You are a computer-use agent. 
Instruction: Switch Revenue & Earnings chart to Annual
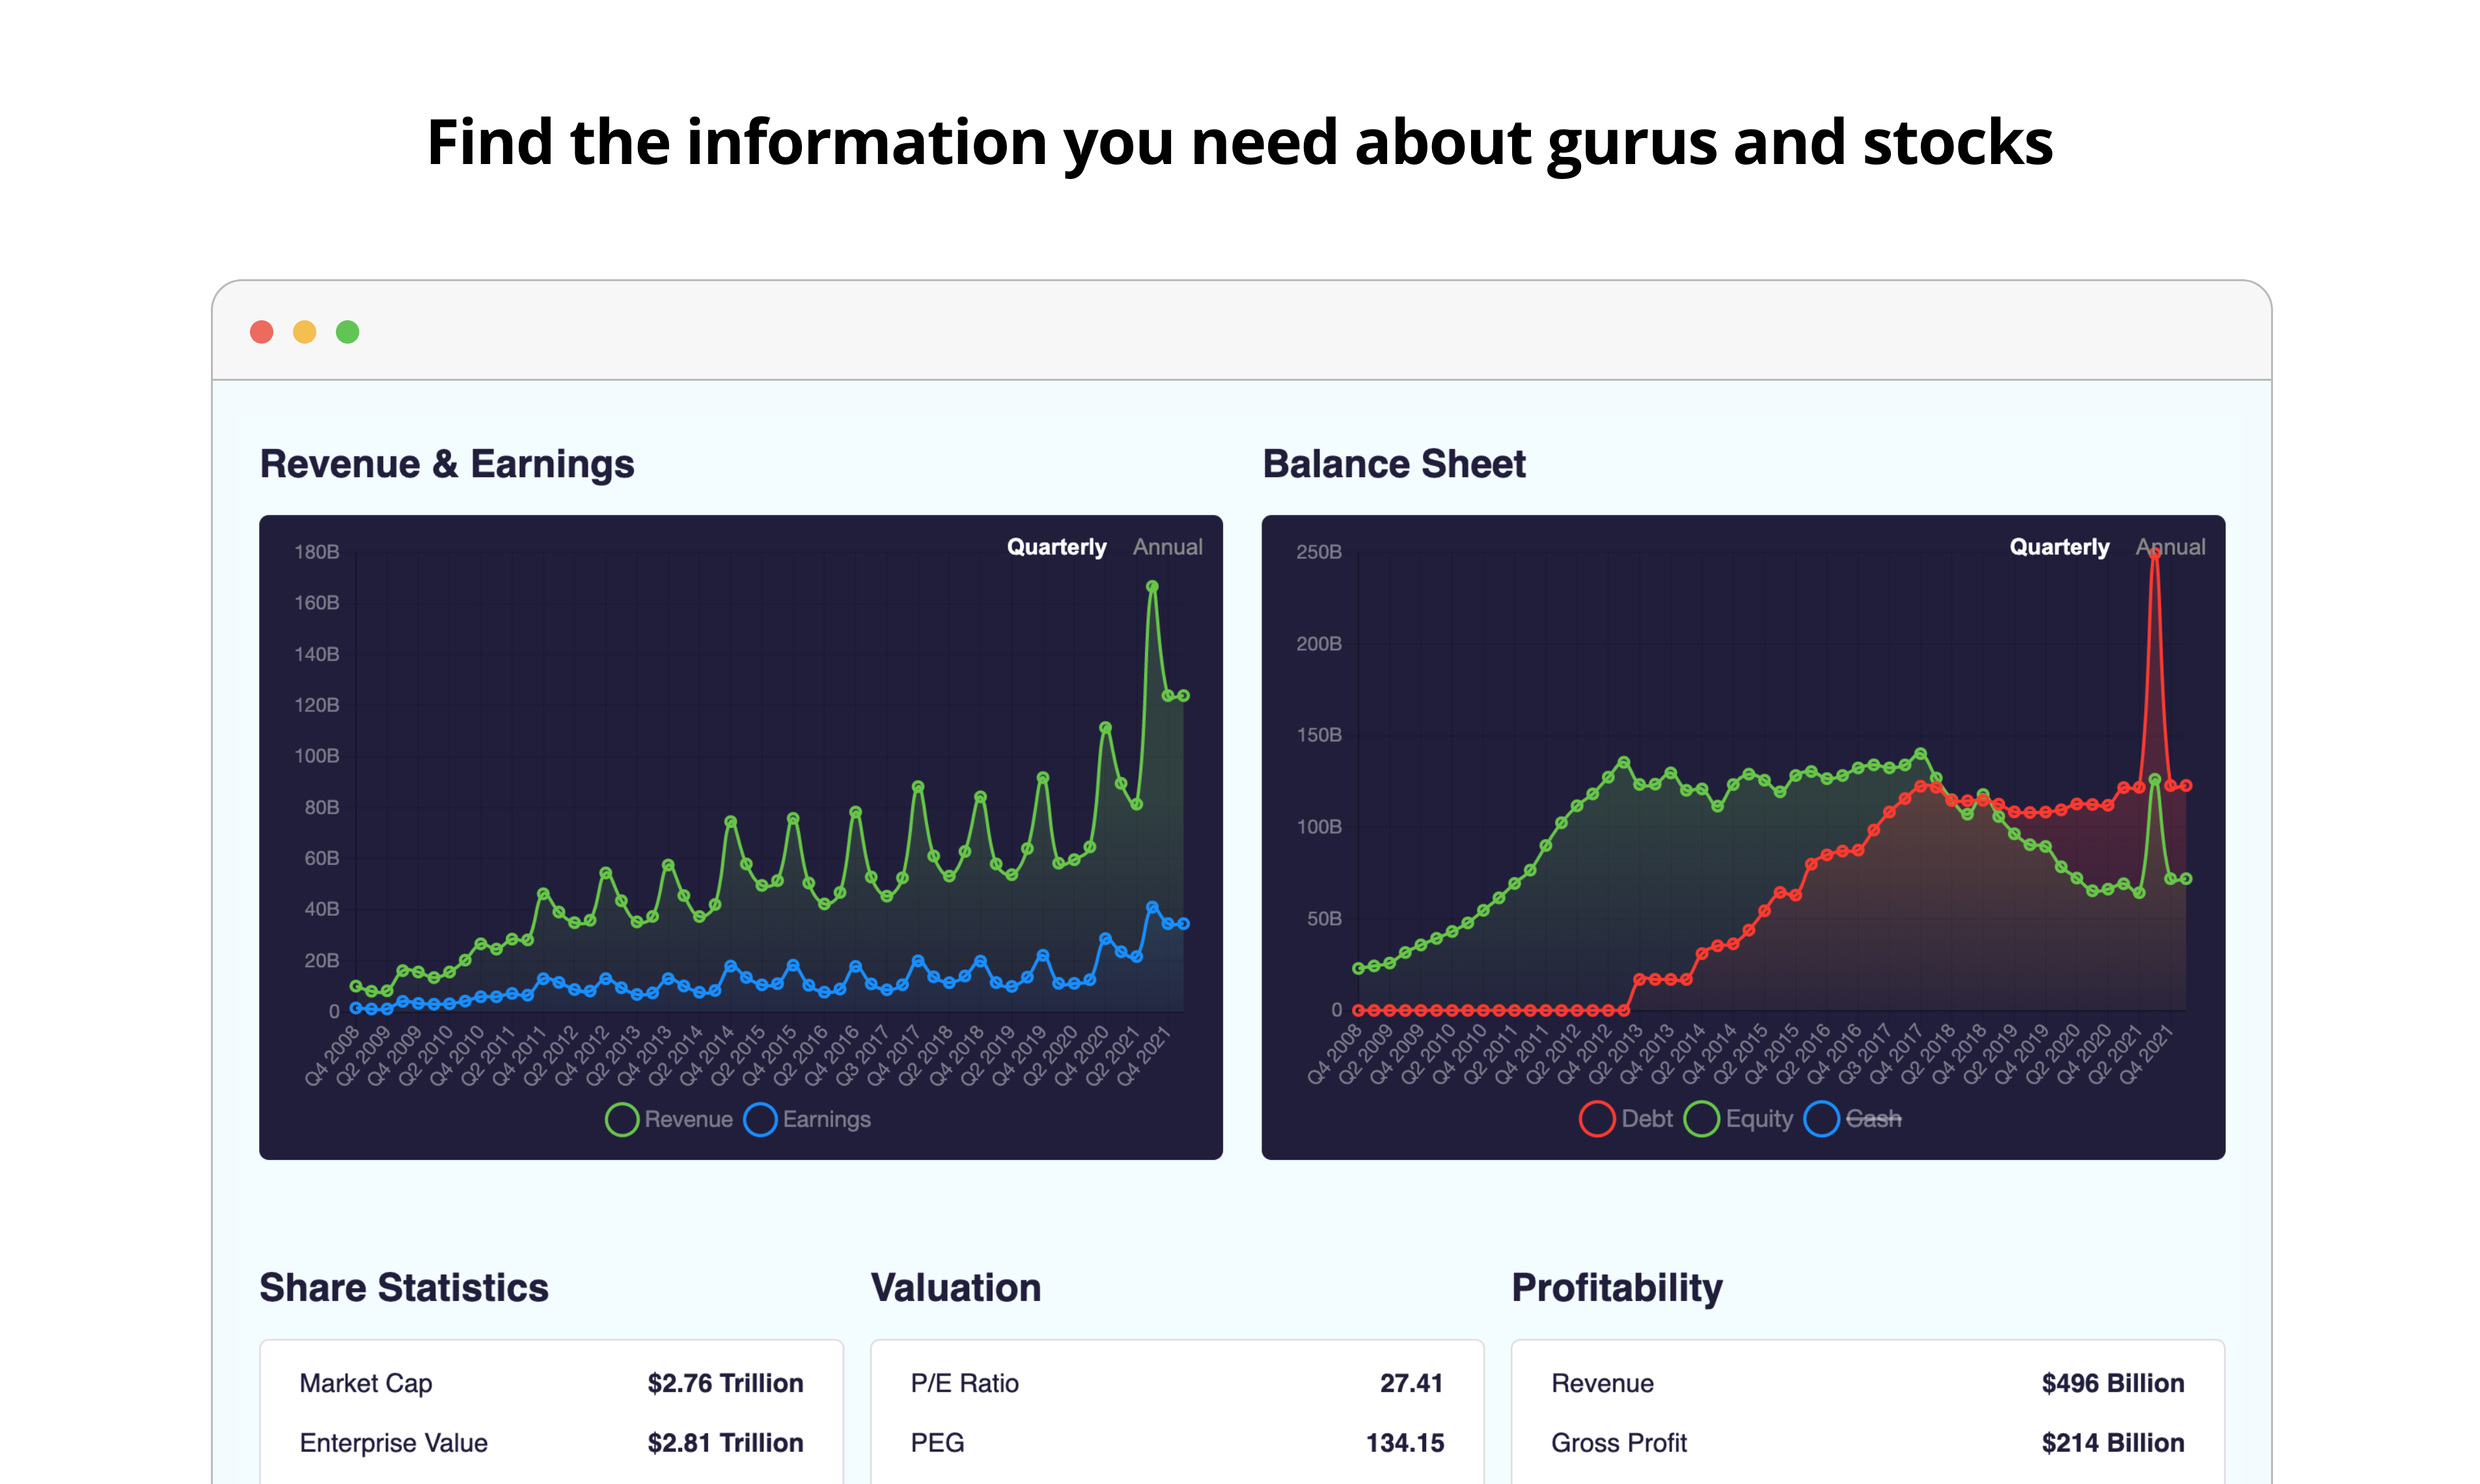click(x=1167, y=547)
